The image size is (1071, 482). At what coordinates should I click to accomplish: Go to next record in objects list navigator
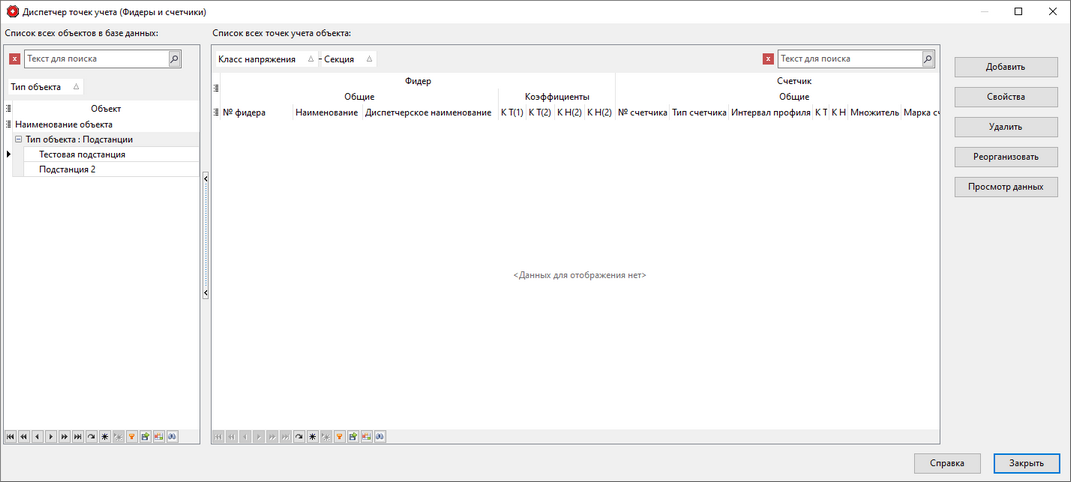[51, 436]
